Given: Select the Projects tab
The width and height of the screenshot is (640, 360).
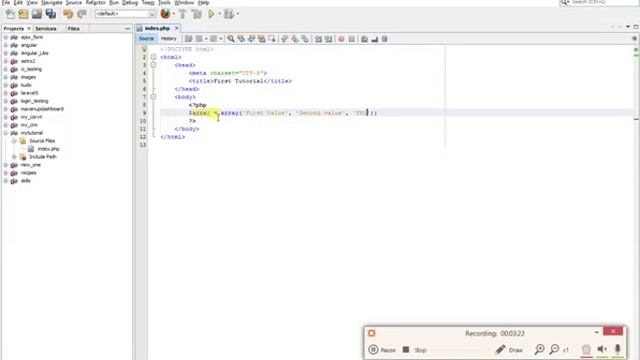Looking at the screenshot, I should coord(14,29).
